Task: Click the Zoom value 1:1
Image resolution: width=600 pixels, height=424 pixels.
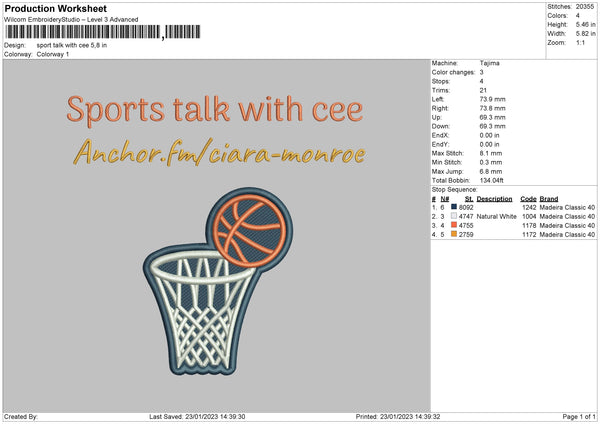Action: (x=580, y=42)
